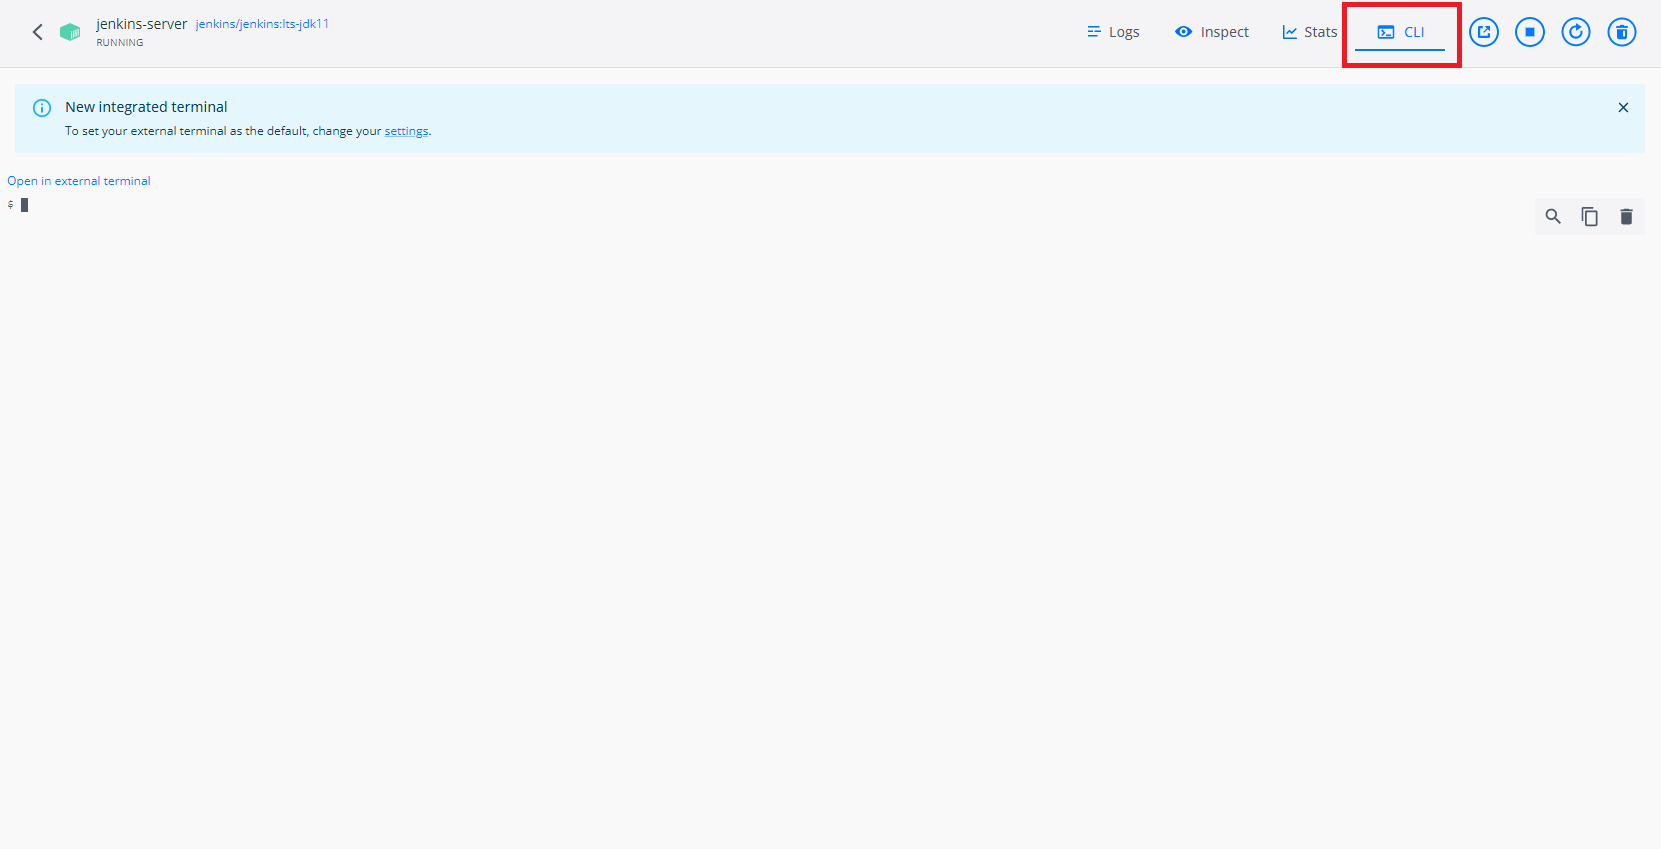The image size is (1661, 849).
Task: Click the green jenkins-server container icon
Action: pyautogui.click(x=70, y=32)
